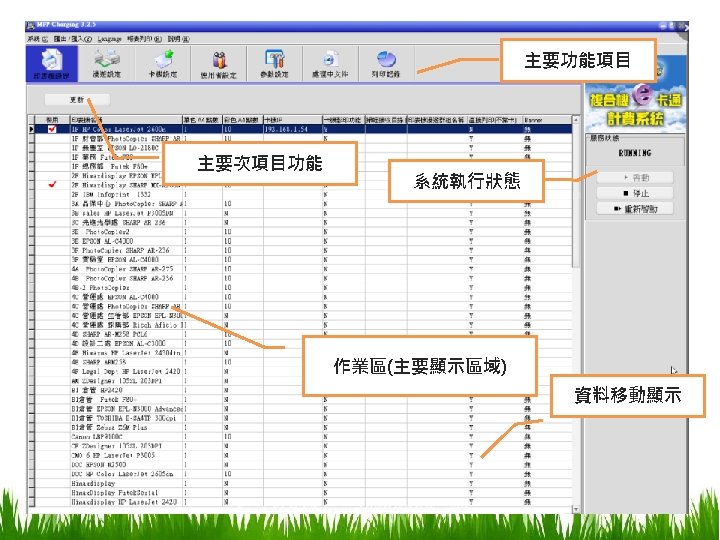Click the table scrollbar down arrow

click(x=576, y=509)
